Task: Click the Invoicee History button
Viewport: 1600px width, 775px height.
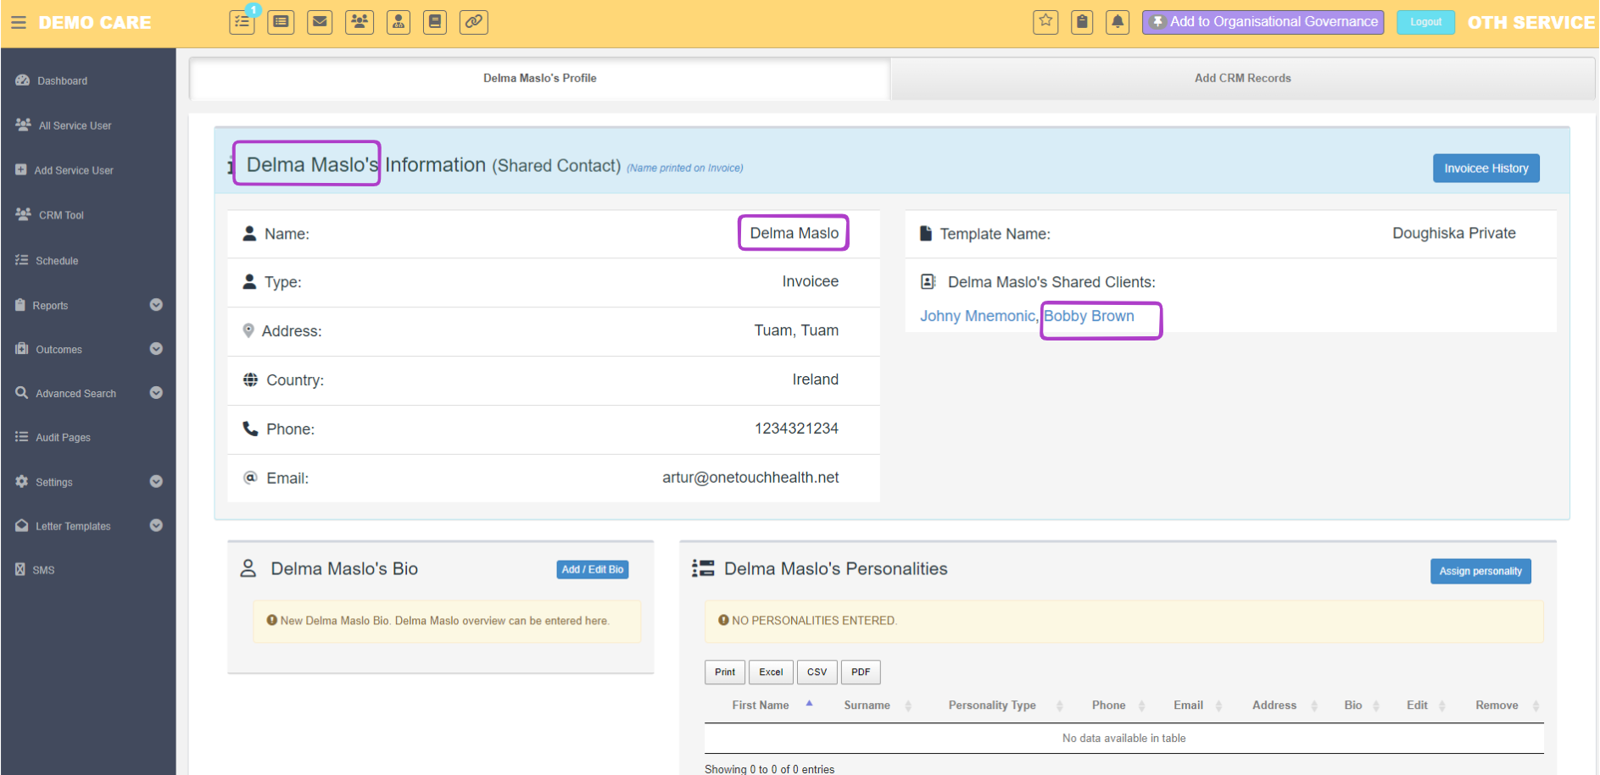Action: (1486, 168)
